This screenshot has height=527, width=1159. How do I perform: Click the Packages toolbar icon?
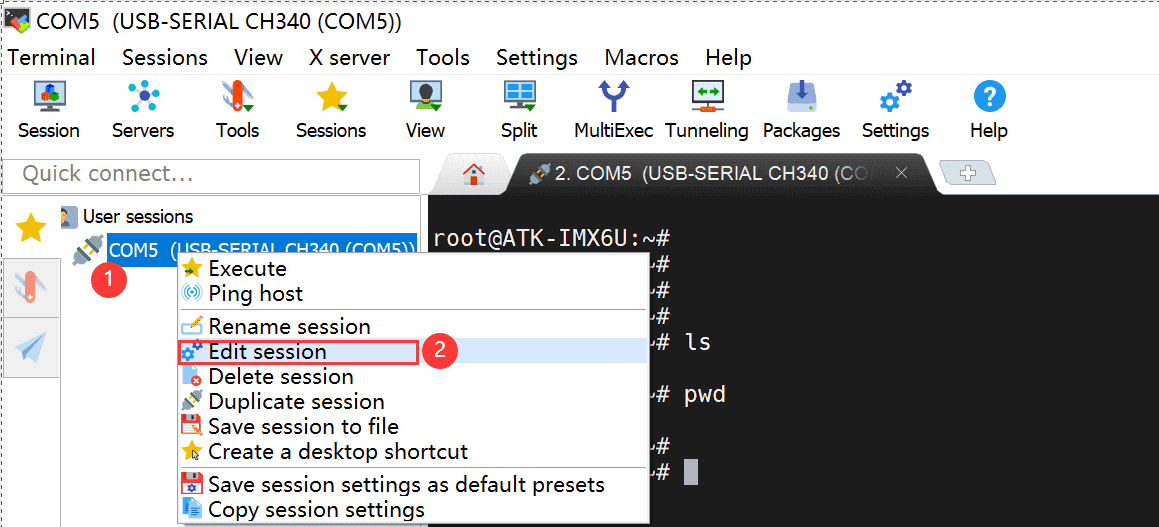(x=801, y=97)
